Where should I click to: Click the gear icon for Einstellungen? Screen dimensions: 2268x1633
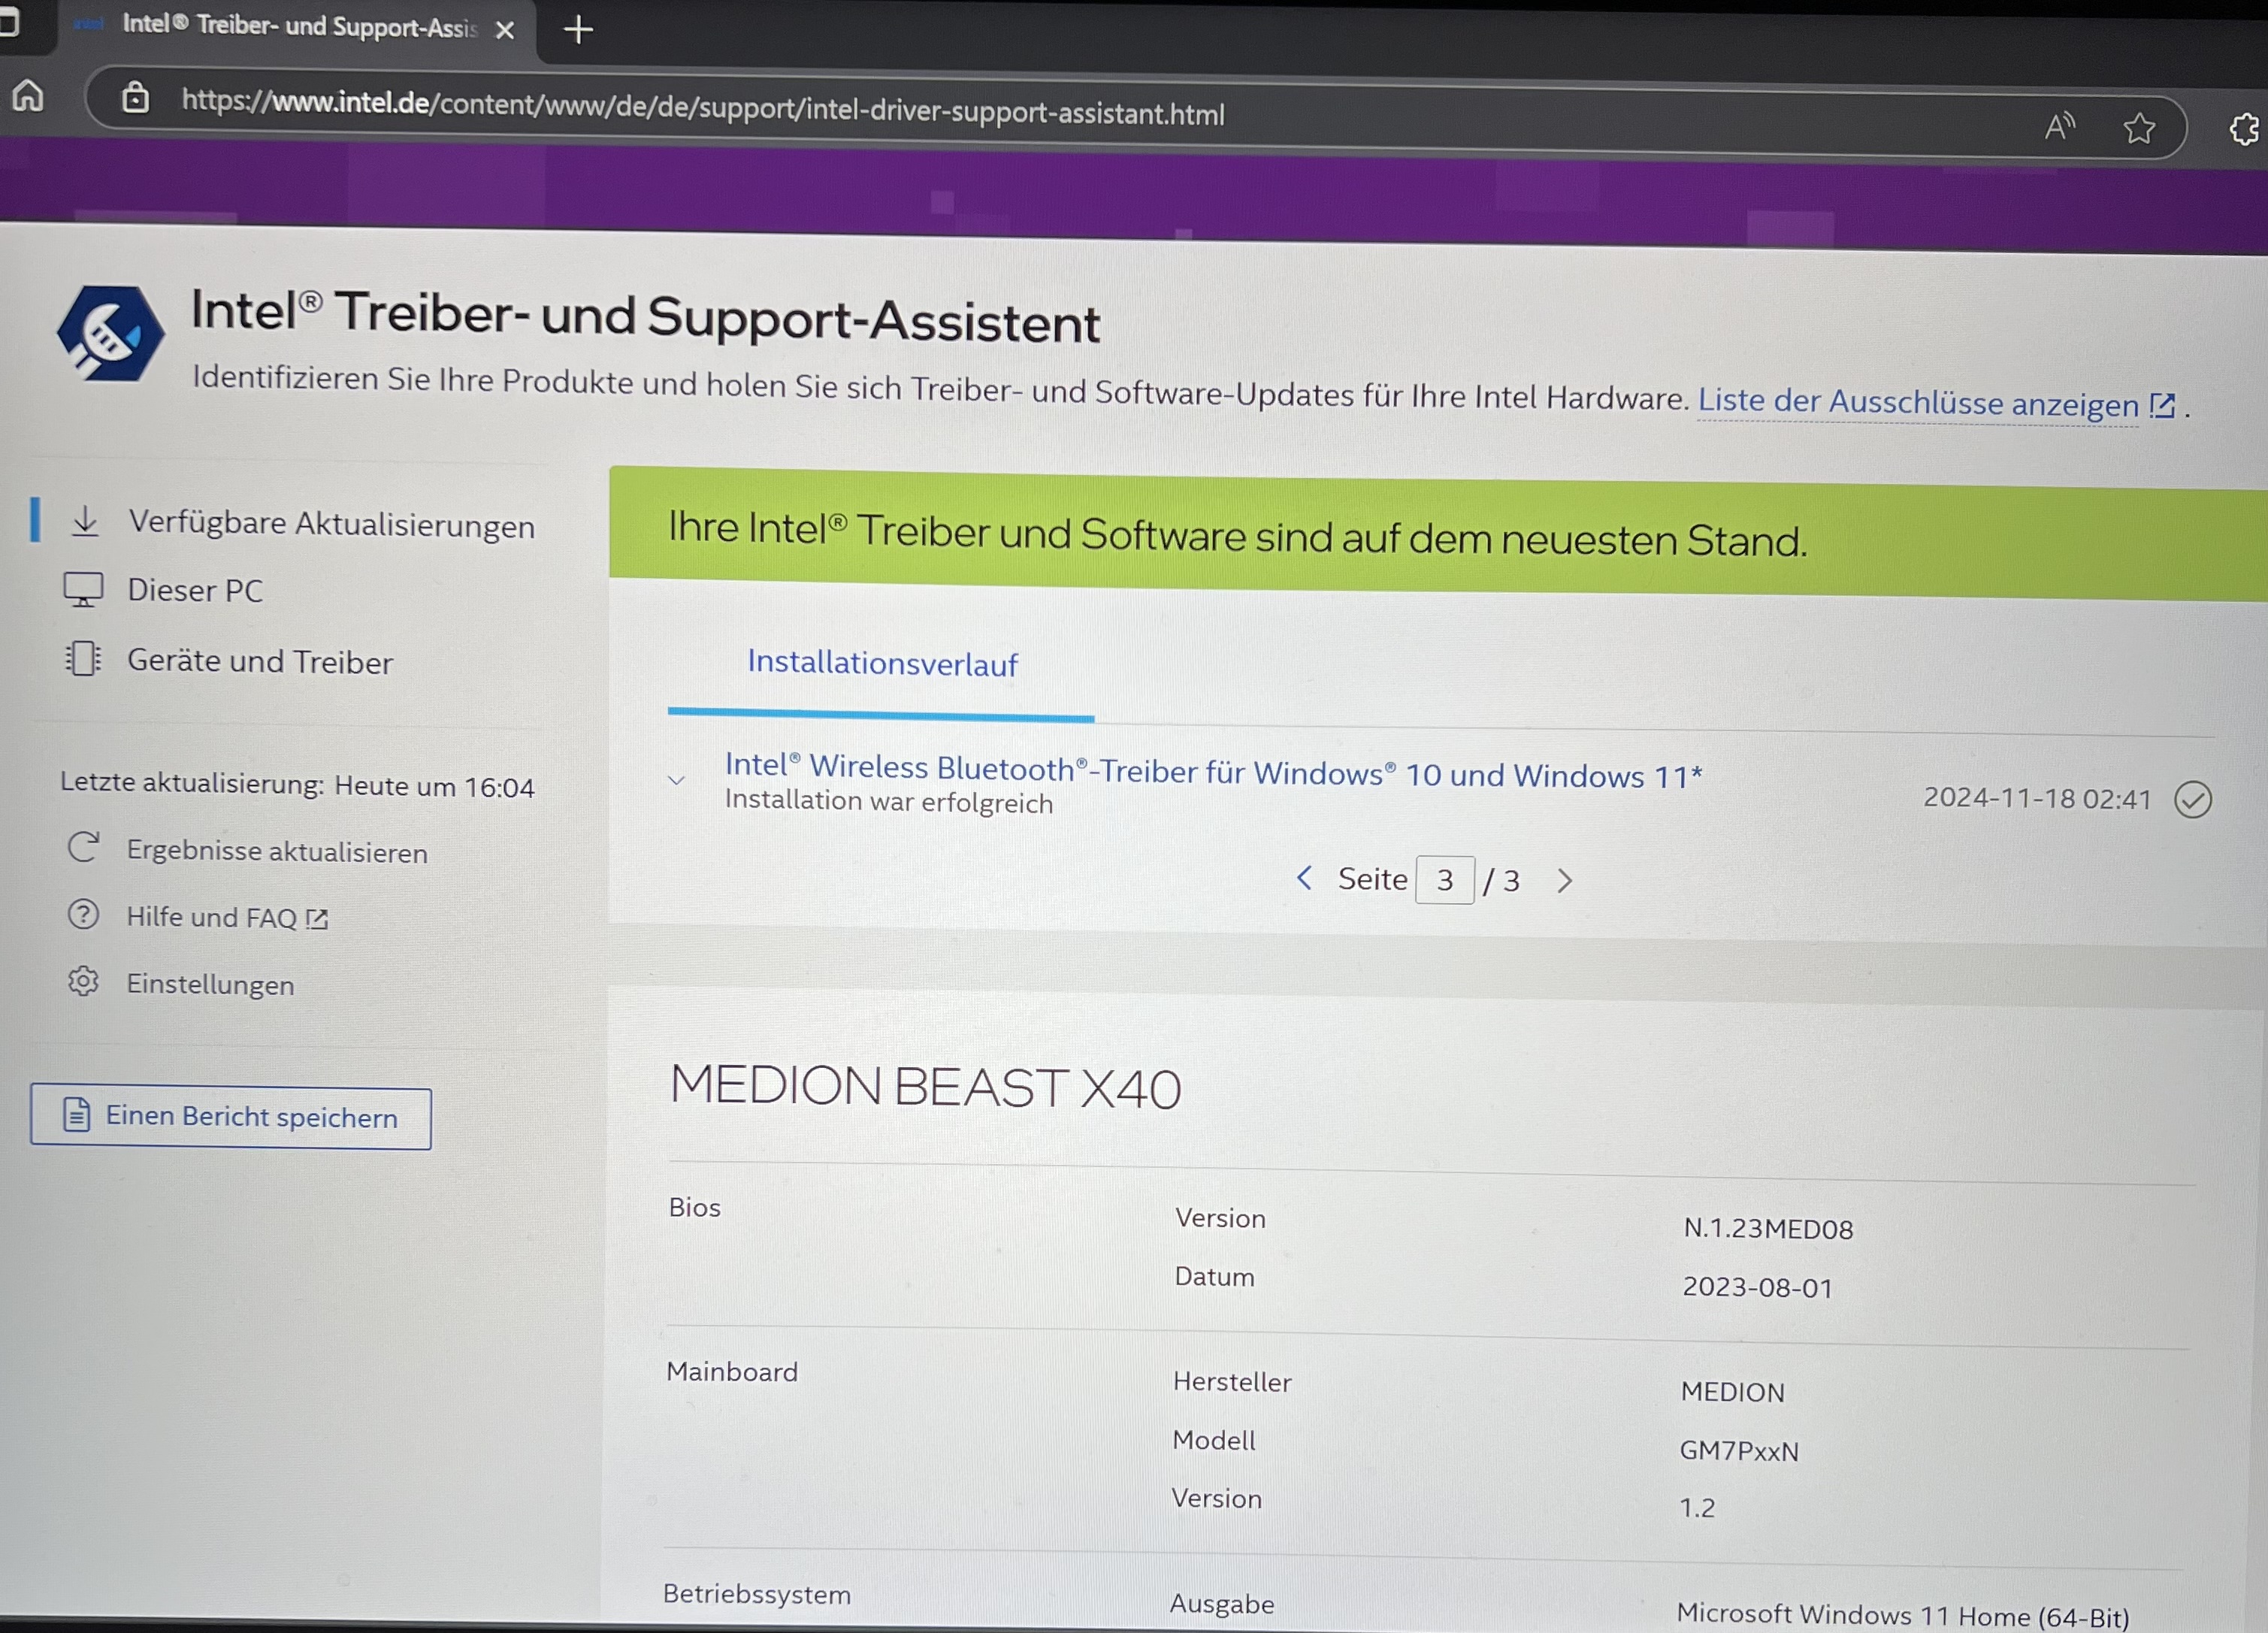(83, 981)
